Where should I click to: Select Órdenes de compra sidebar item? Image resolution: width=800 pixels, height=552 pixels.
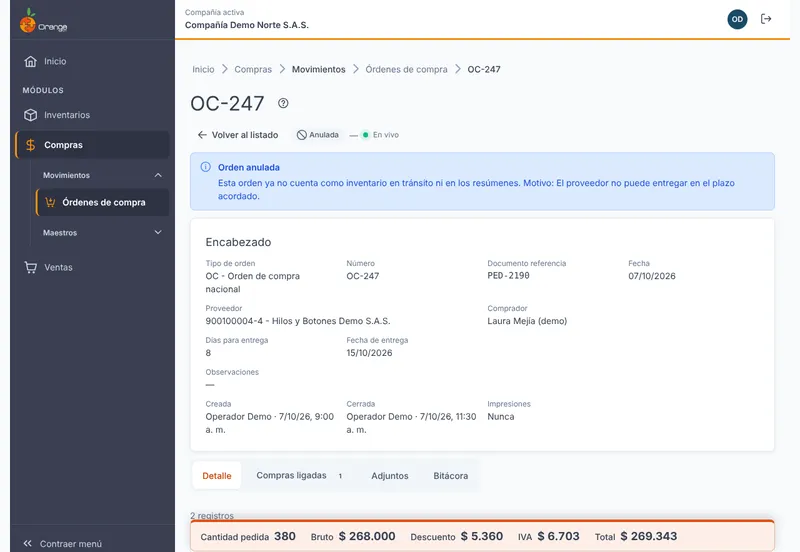(103, 203)
